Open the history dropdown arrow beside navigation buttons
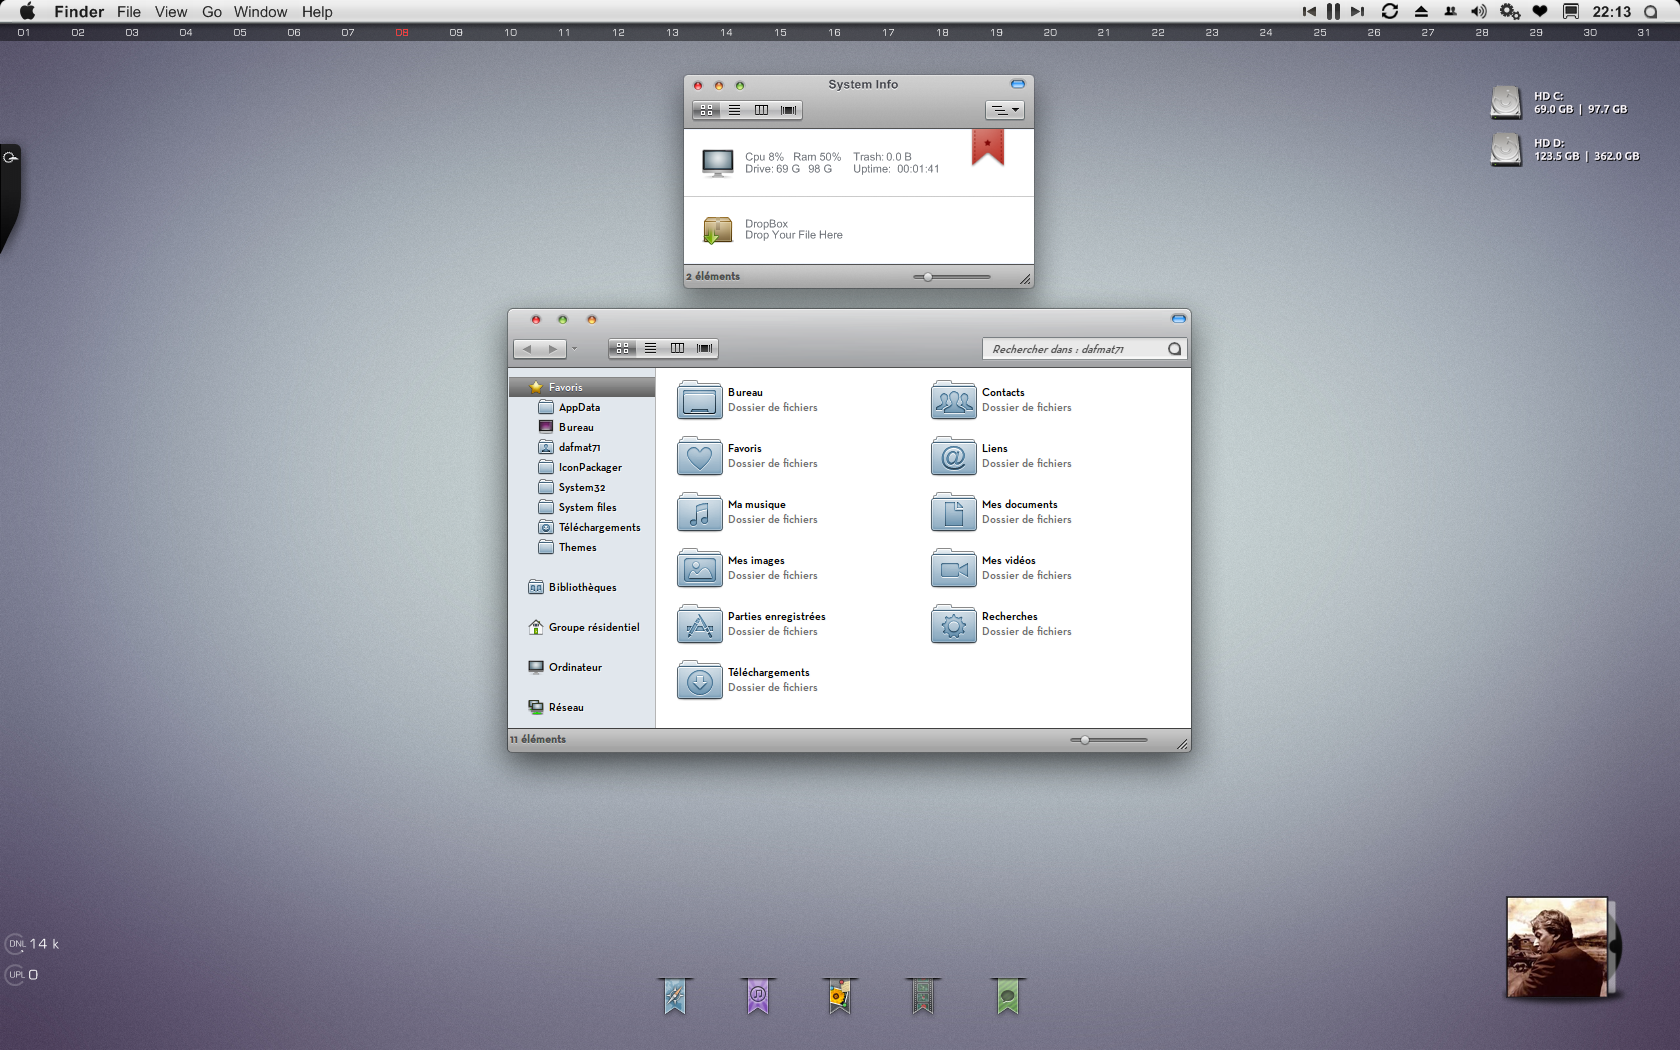The width and height of the screenshot is (1680, 1050). [x=574, y=348]
